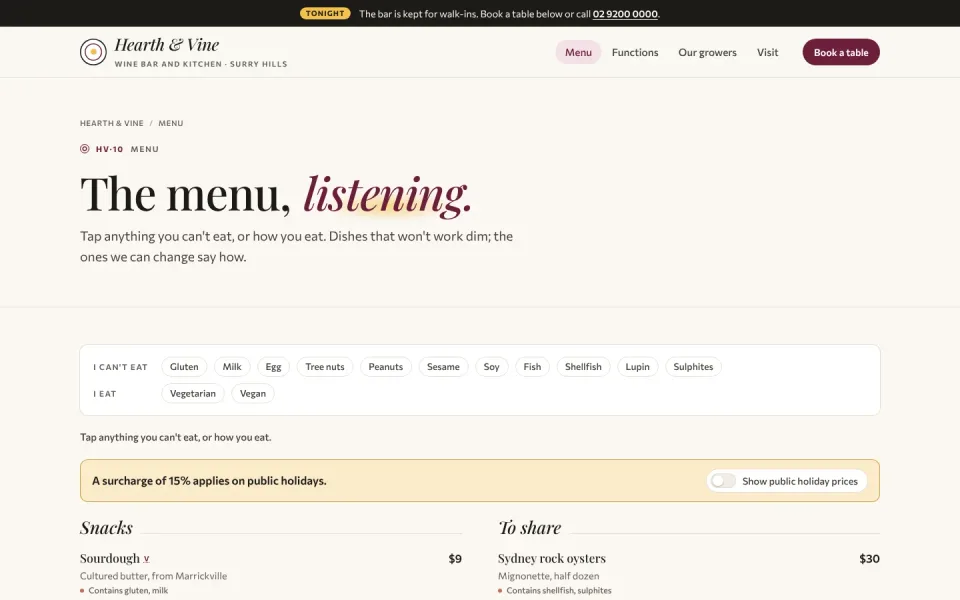Screen dimensions: 960x600
Task: Toggle the Sesame allergen filter
Action: point(443,367)
